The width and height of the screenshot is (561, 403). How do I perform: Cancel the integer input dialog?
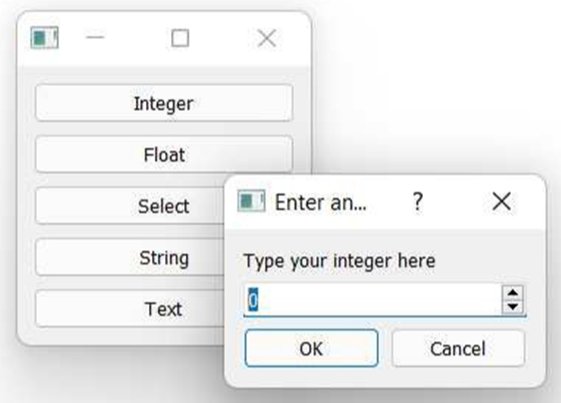click(x=458, y=348)
